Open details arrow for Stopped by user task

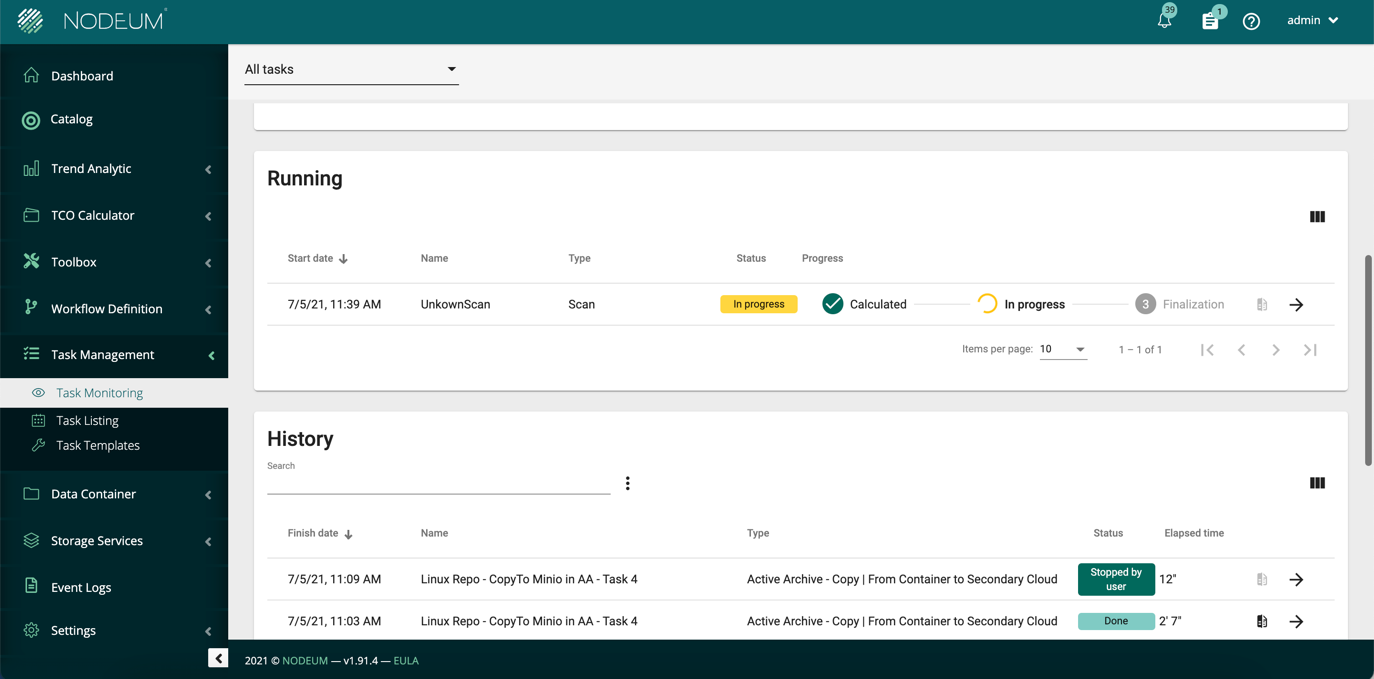[1296, 580]
